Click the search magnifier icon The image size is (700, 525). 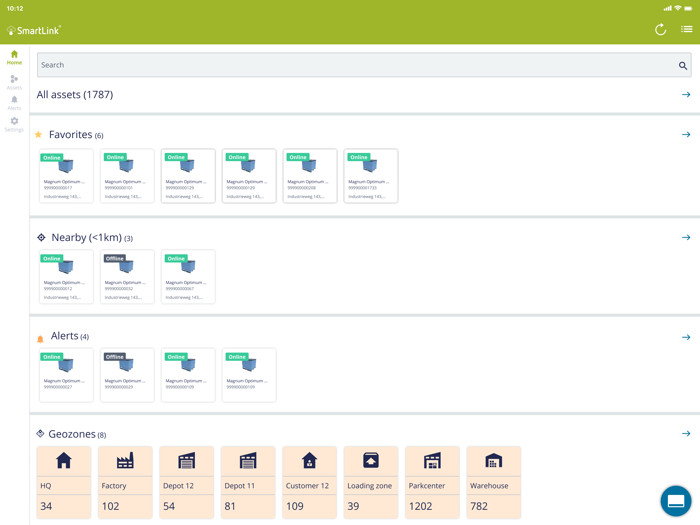coord(683,66)
